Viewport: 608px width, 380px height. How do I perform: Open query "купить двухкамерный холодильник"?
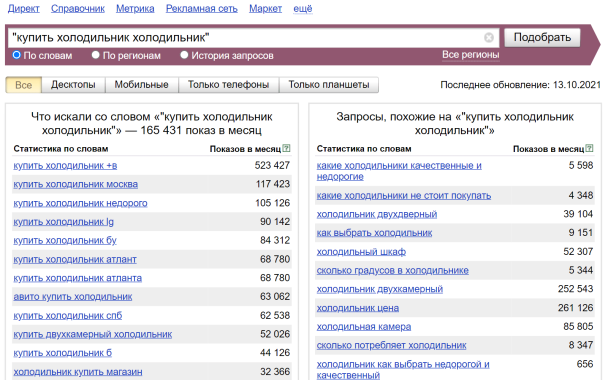pyautogui.click(x=93, y=334)
